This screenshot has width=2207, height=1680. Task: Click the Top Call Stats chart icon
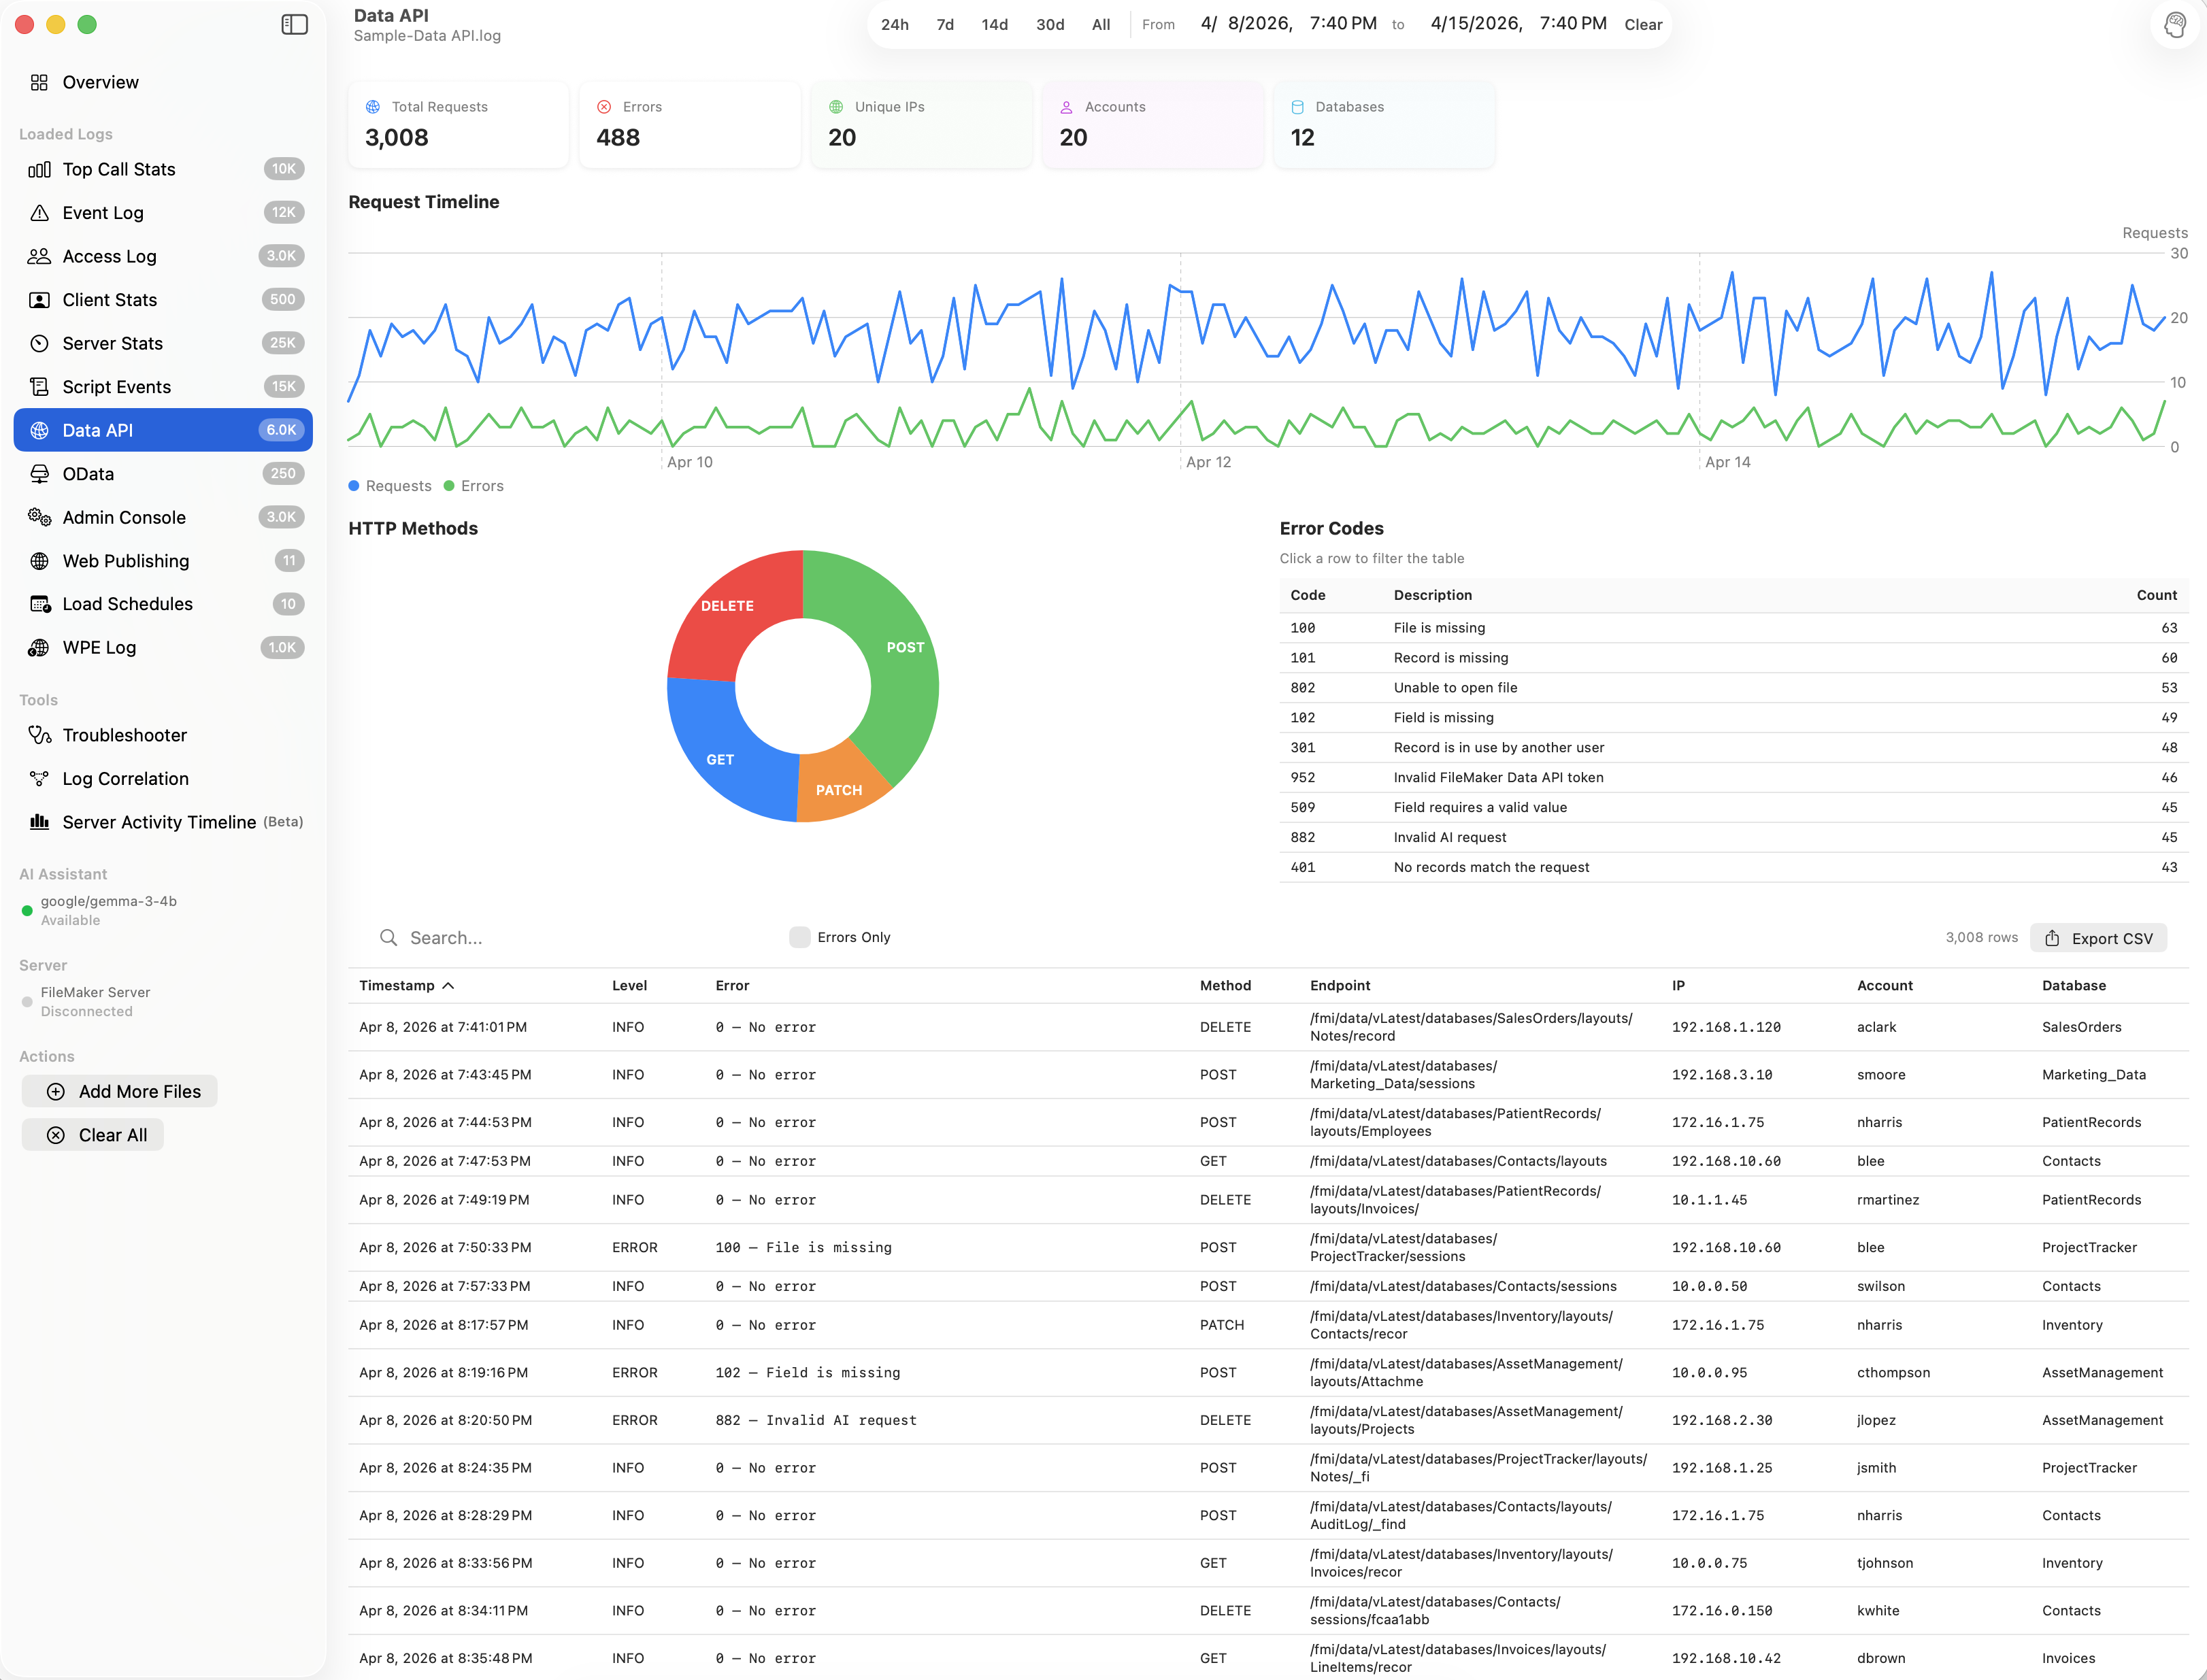[39, 169]
